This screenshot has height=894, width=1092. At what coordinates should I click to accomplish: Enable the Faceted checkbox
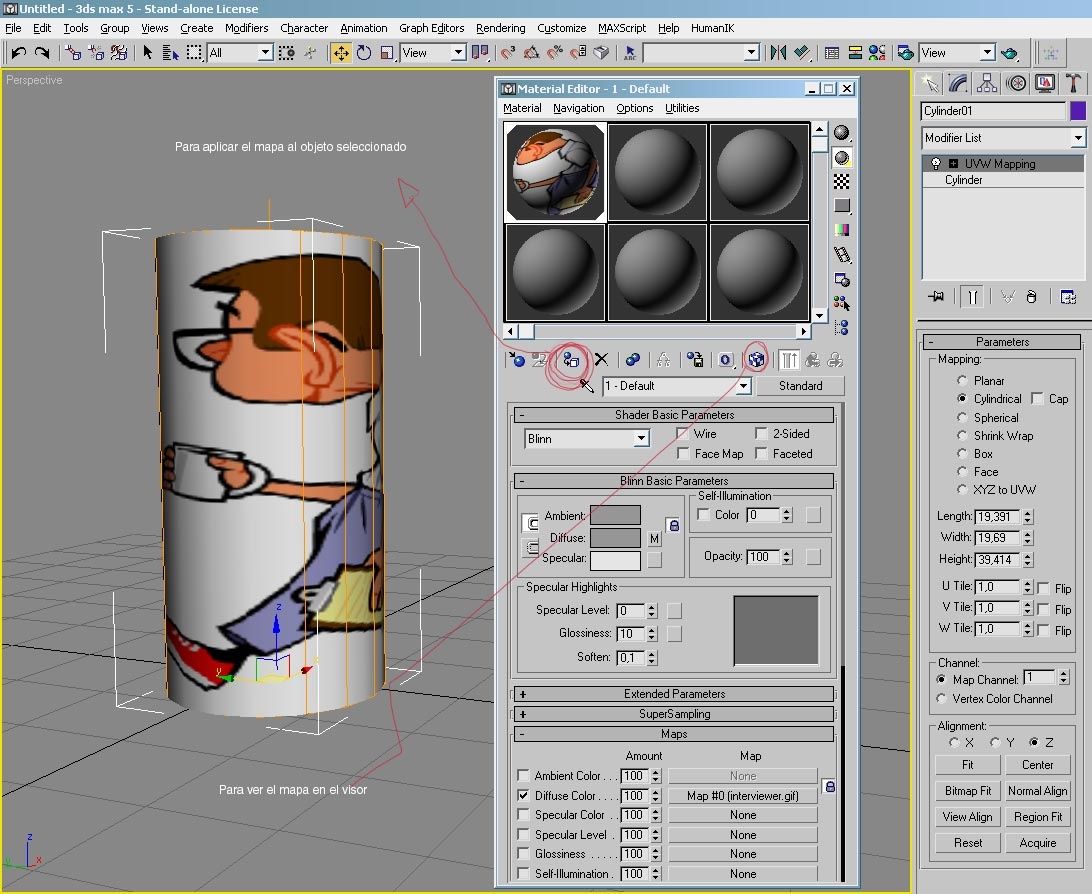pyautogui.click(x=761, y=453)
